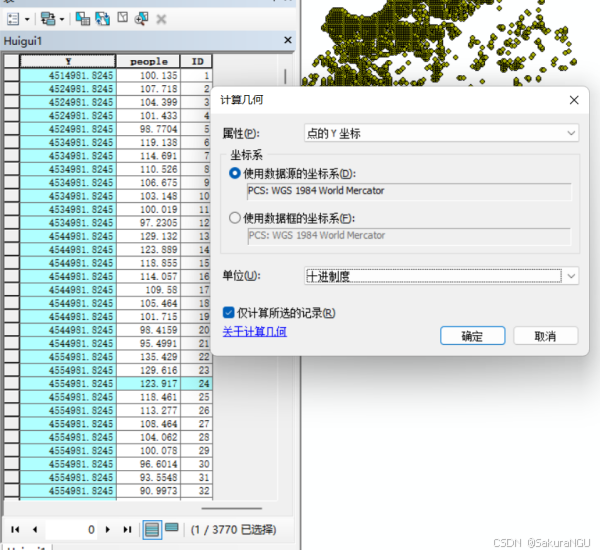Viewport: 600px width, 554px height.
Task: Select 使用数据源的坐标系 radio button
Action: pos(234,173)
